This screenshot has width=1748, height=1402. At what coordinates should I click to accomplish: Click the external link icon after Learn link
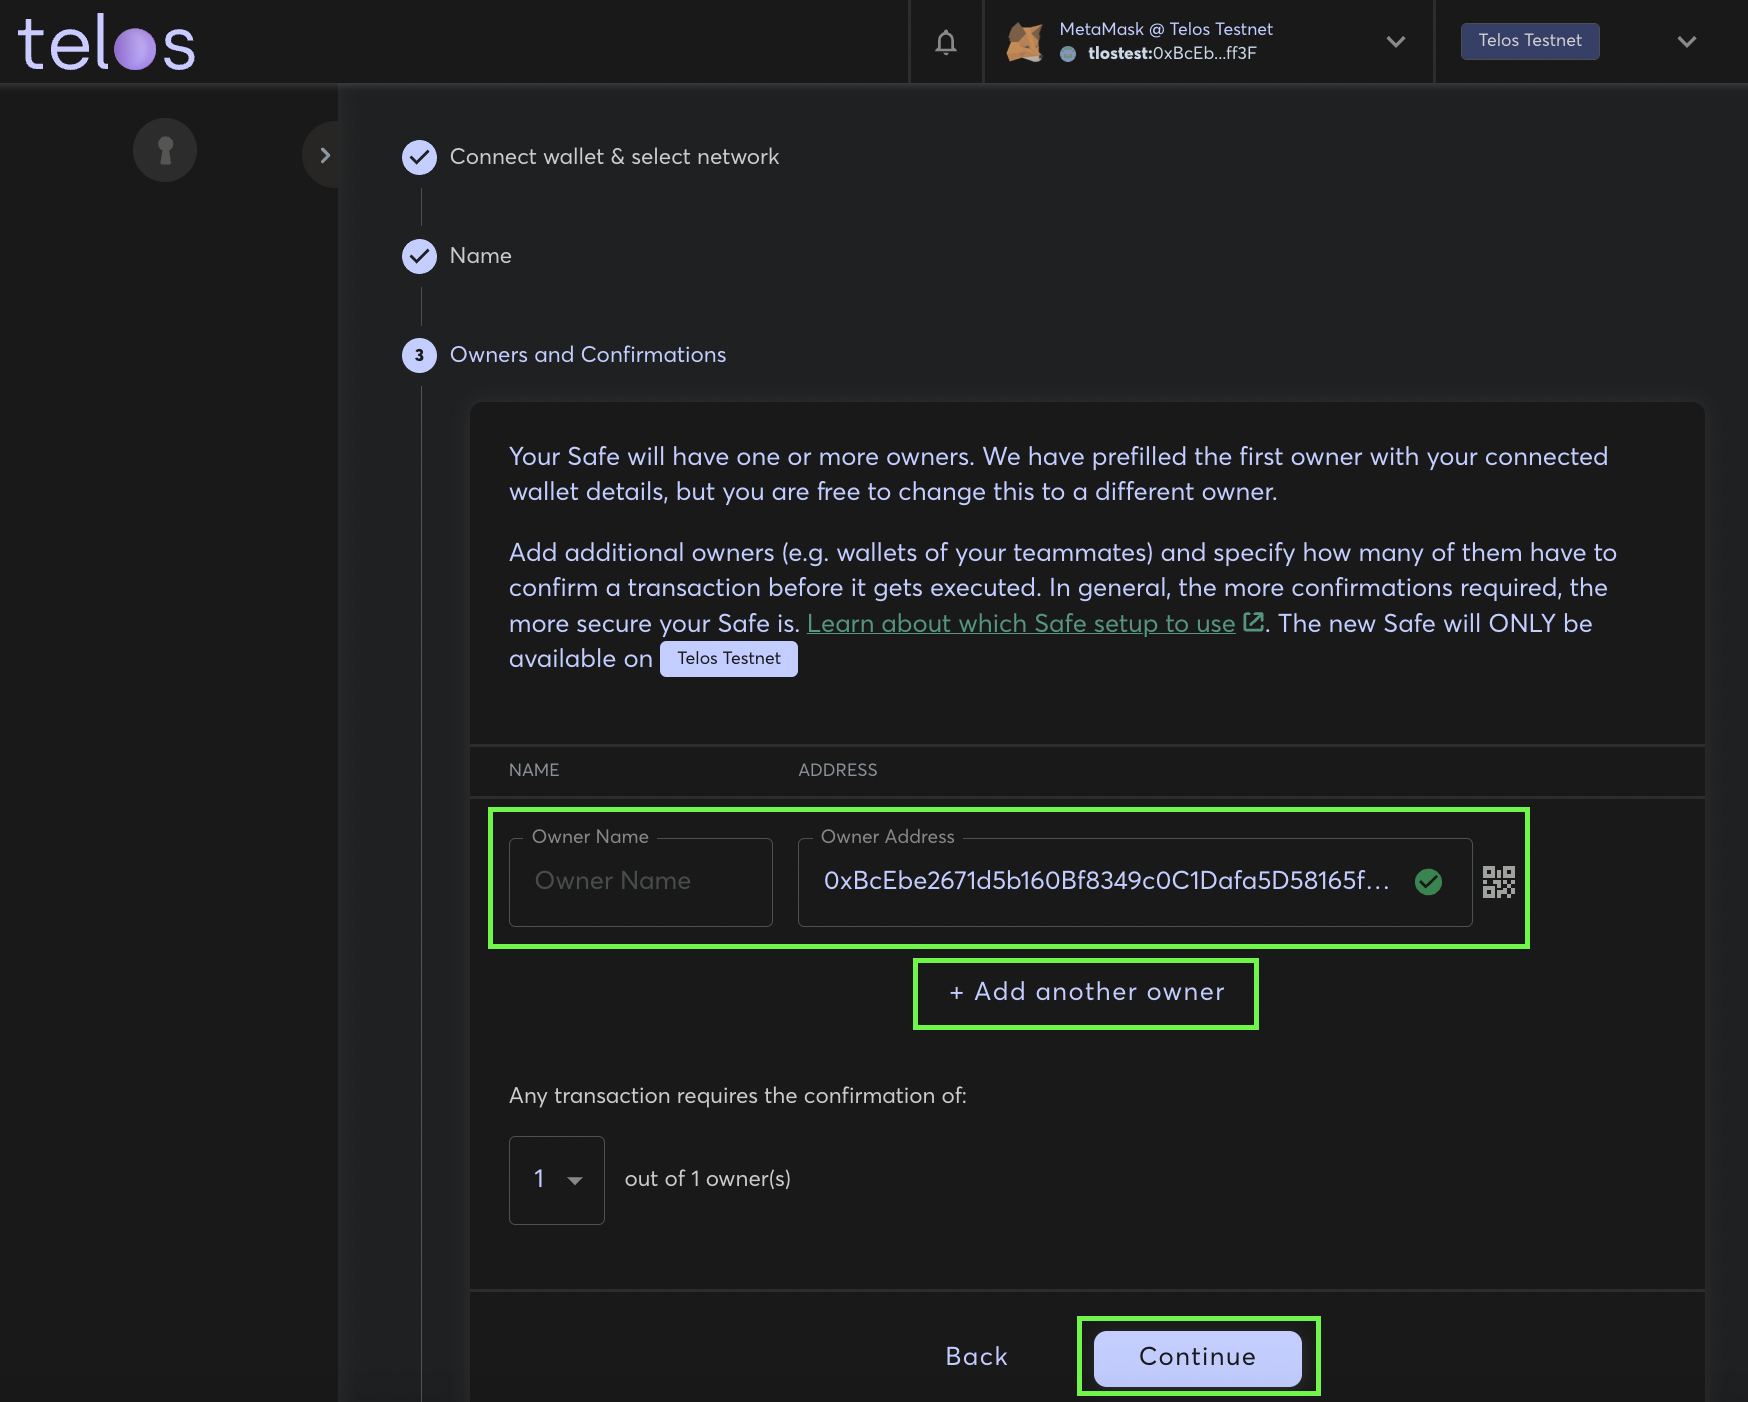click(1253, 623)
